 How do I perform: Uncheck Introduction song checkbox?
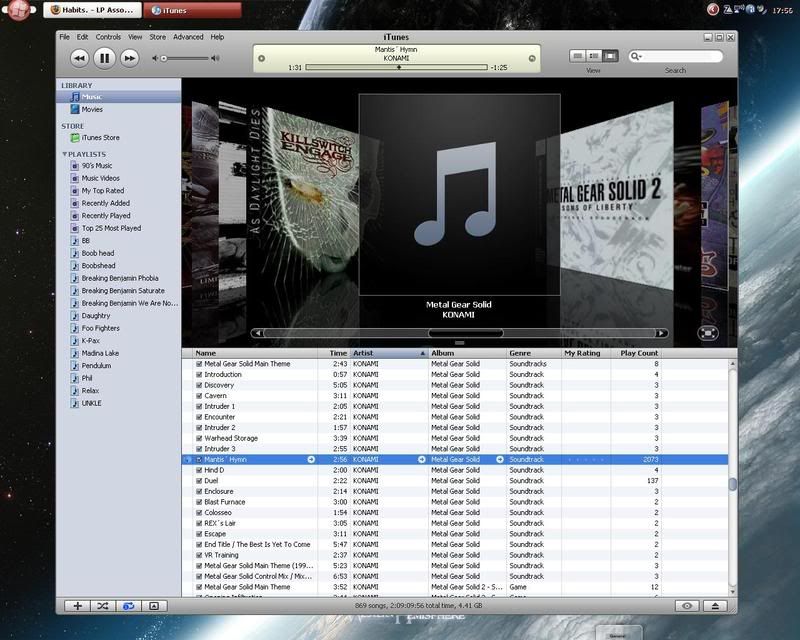click(x=199, y=375)
